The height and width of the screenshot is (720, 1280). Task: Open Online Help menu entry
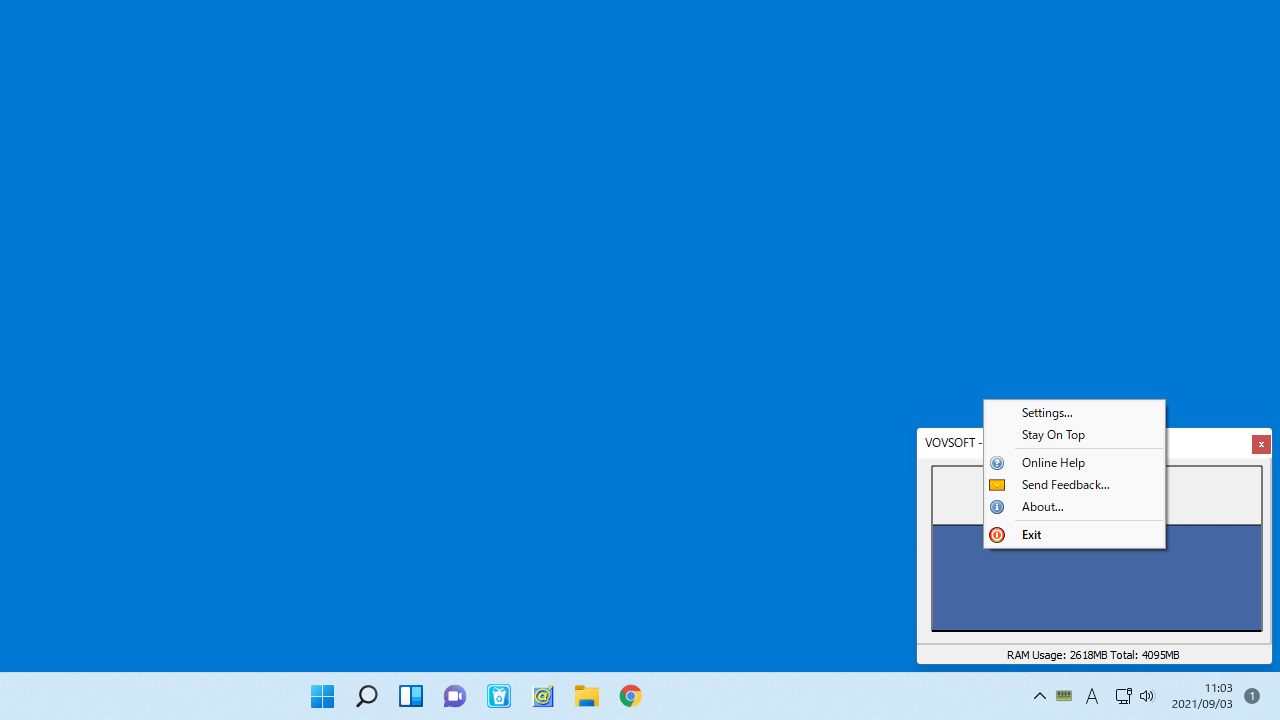[x=1074, y=463]
